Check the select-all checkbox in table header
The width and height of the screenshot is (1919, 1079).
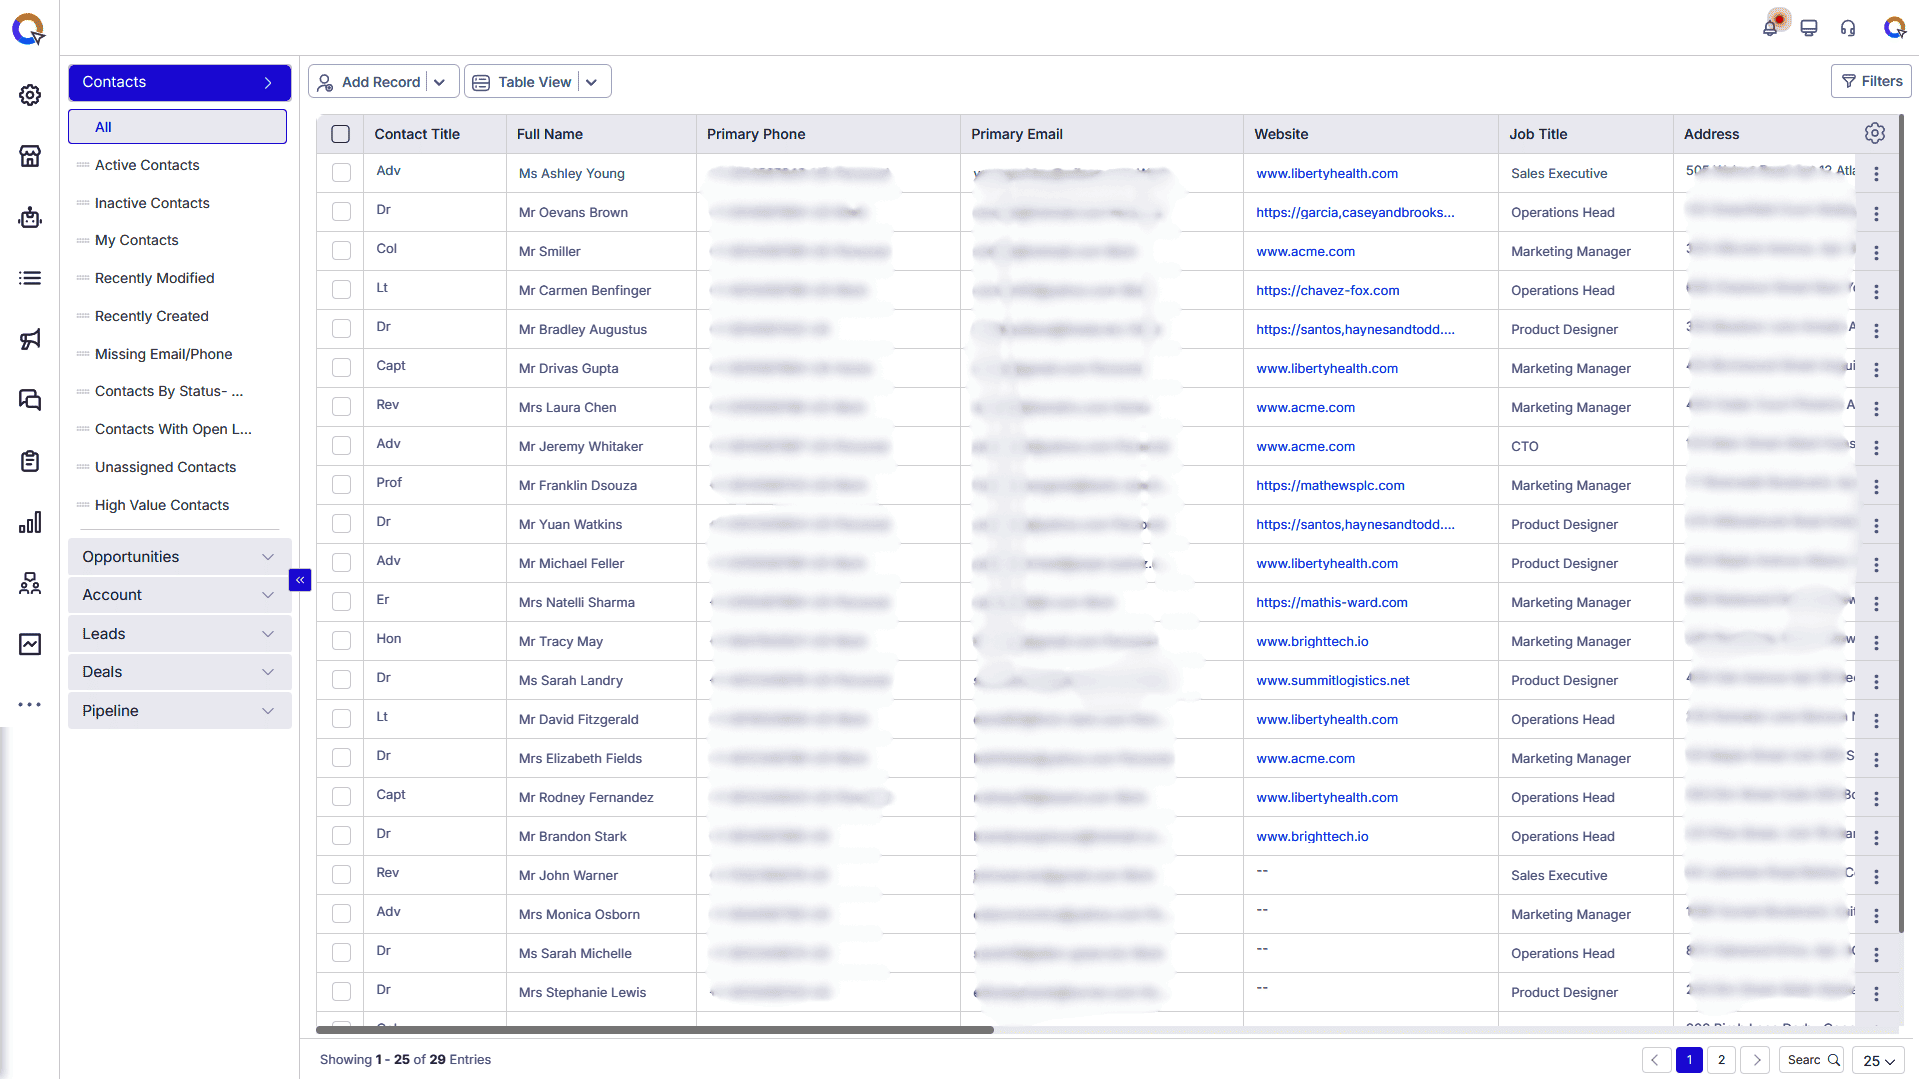(x=340, y=133)
